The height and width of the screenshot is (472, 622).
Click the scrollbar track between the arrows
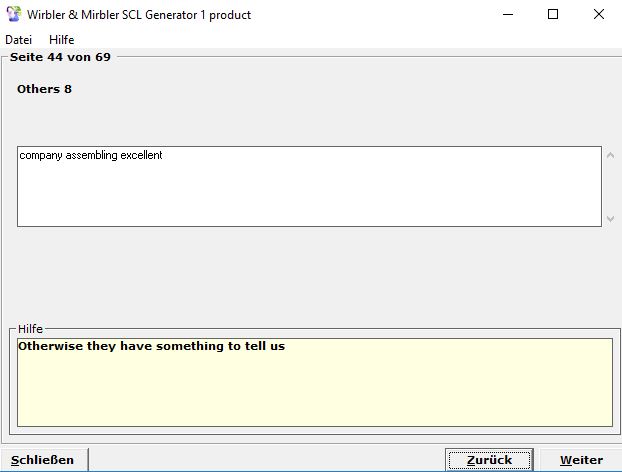pos(610,187)
